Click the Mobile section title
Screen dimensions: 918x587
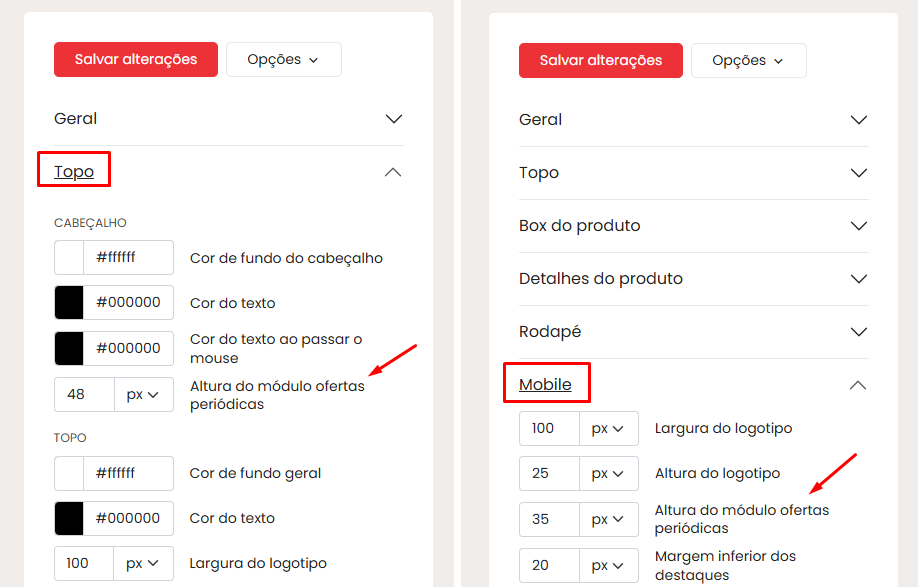pos(545,385)
